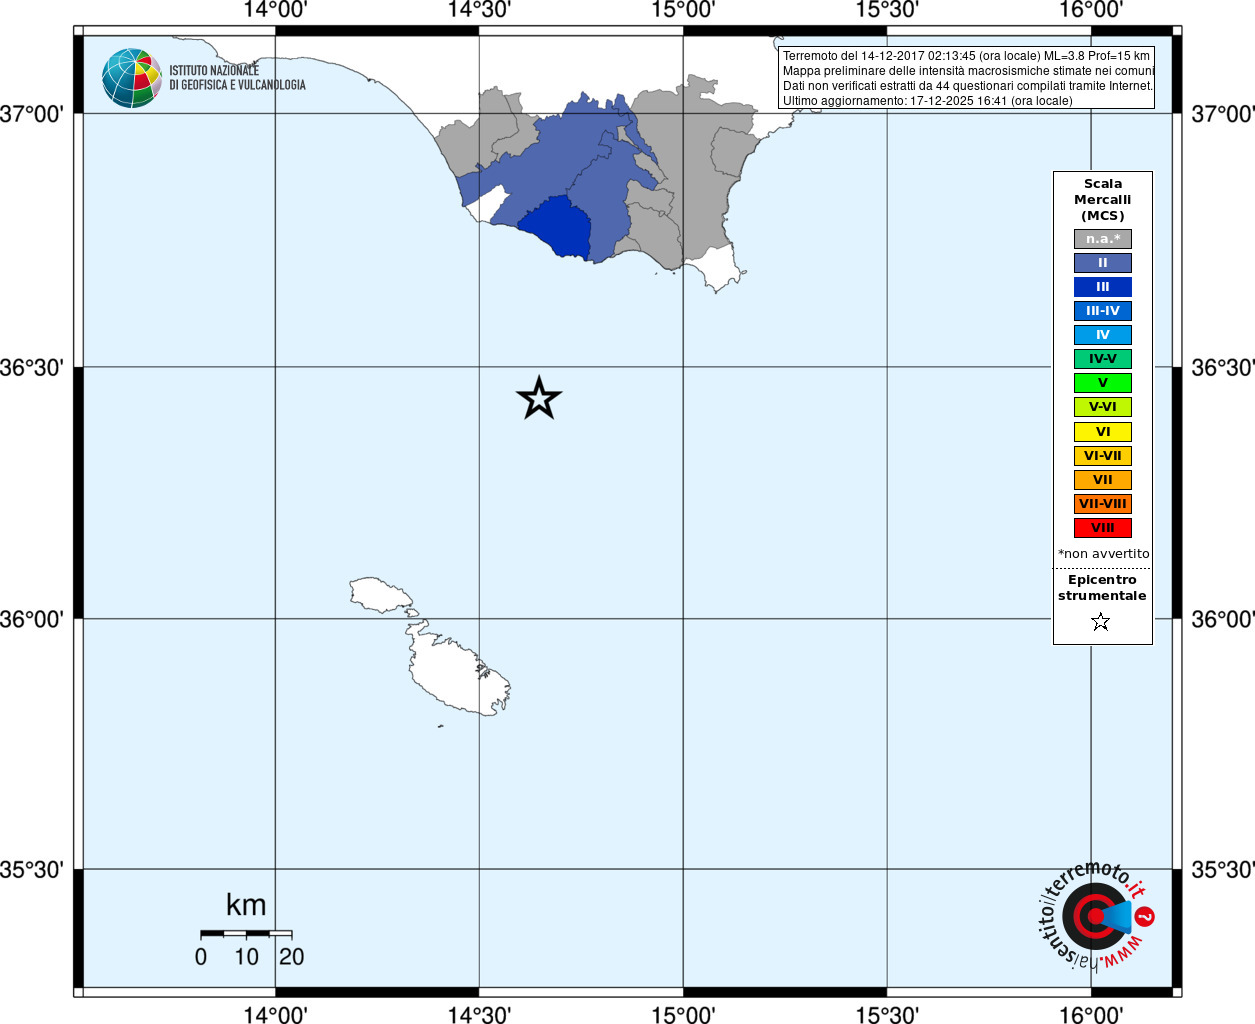This screenshot has height=1024, width=1255.
Task: Select the gray n.a.* legend swatch
Action: click(x=1103, y=239)
